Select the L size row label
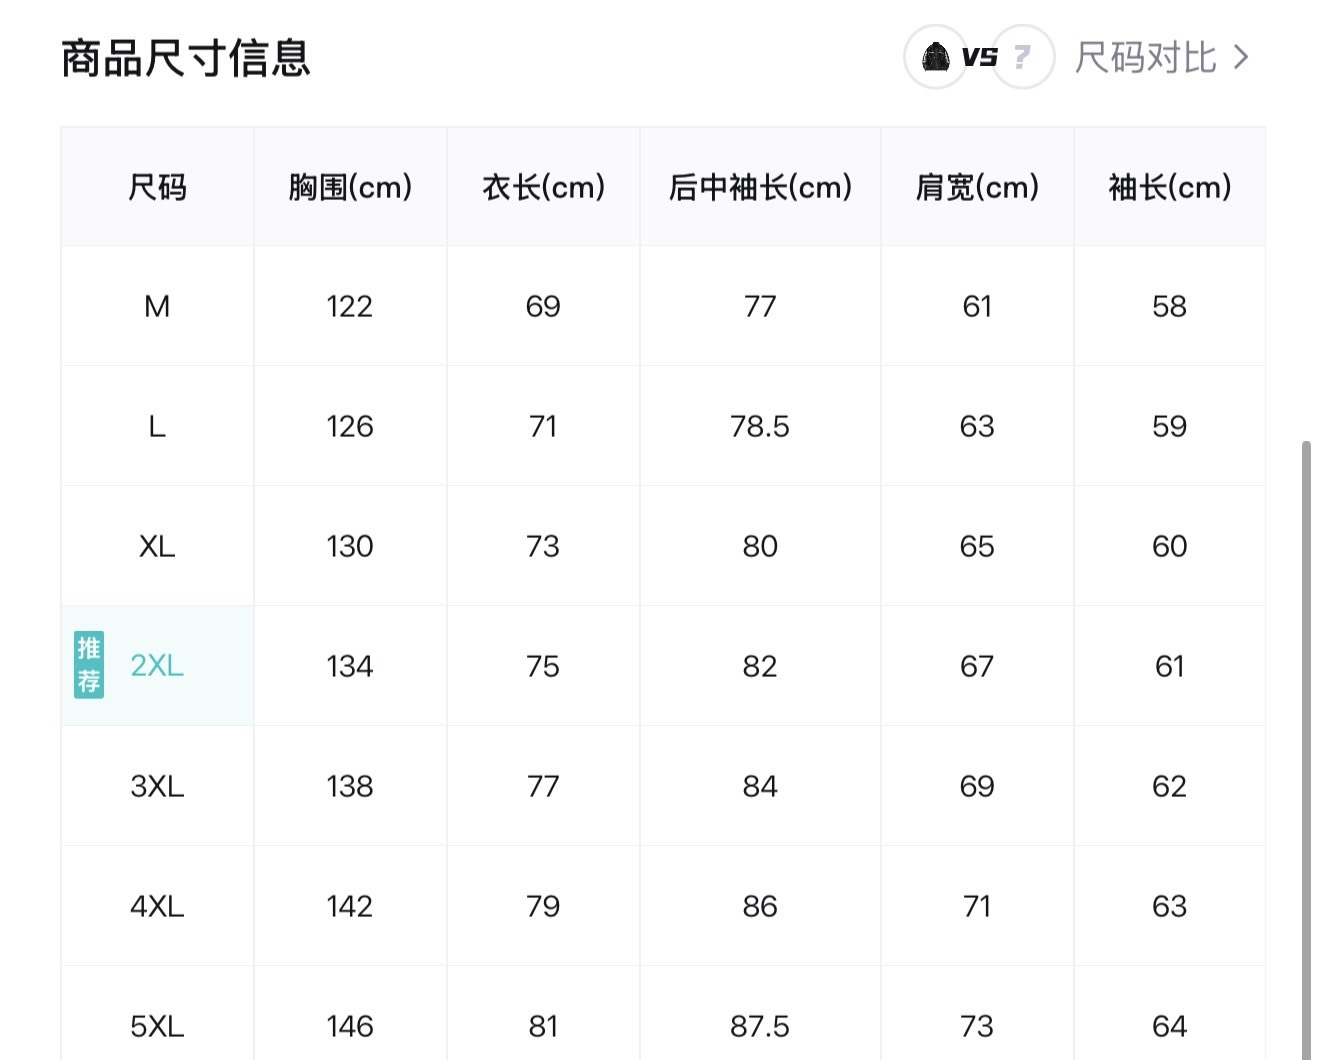Viewport: 1320px width, 1060px height. click(x=157, y=426)
